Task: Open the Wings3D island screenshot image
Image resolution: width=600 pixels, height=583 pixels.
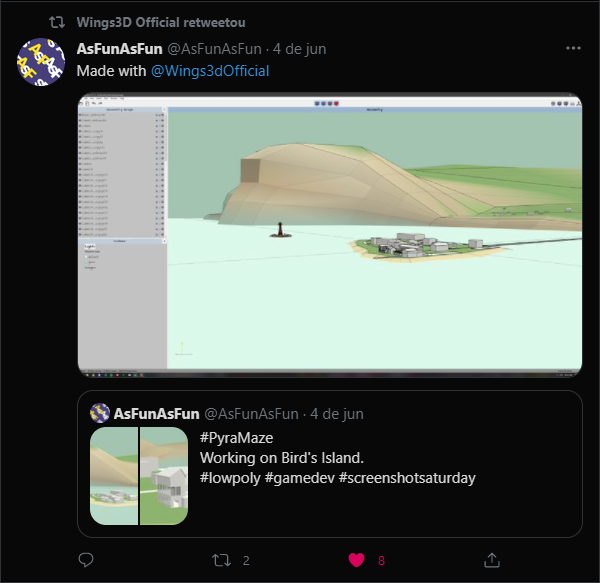Action: 330,235
